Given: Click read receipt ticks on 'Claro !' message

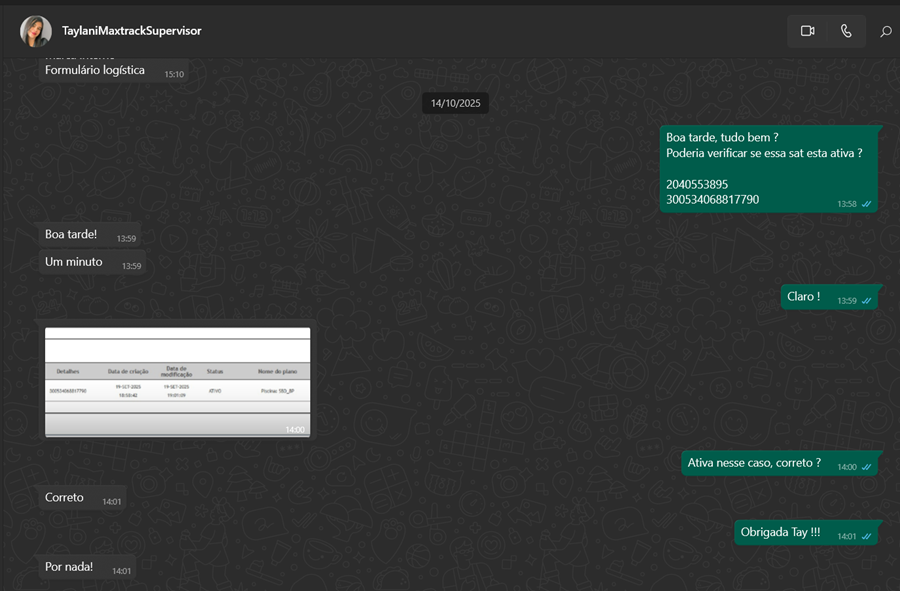Looking at the screenshot, I should 867,301.
